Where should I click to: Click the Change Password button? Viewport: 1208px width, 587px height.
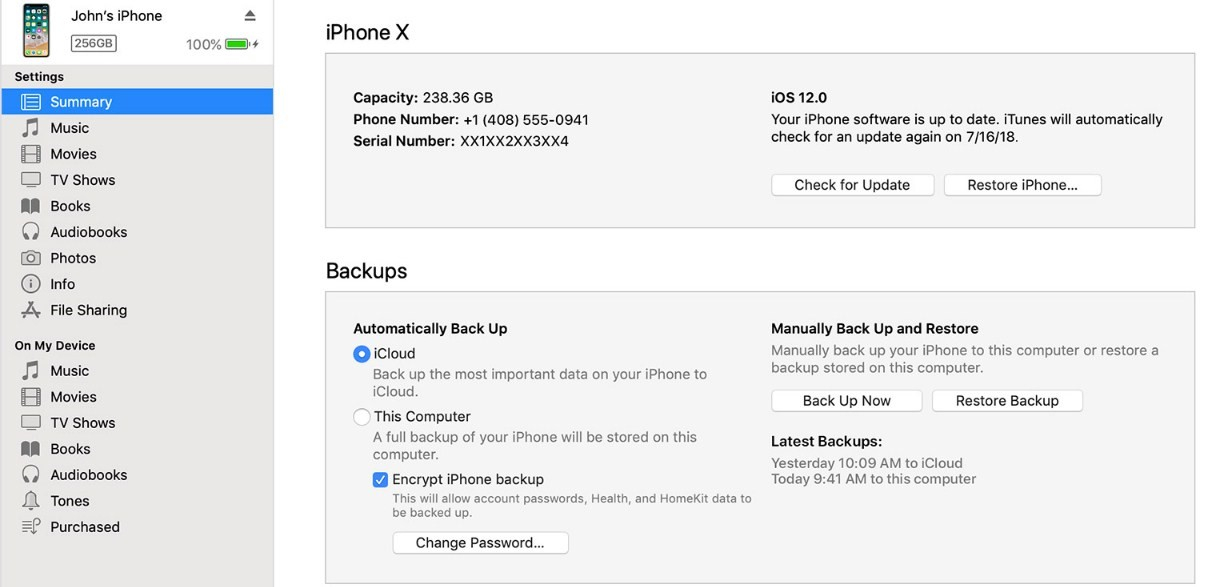tap(480, 543)
